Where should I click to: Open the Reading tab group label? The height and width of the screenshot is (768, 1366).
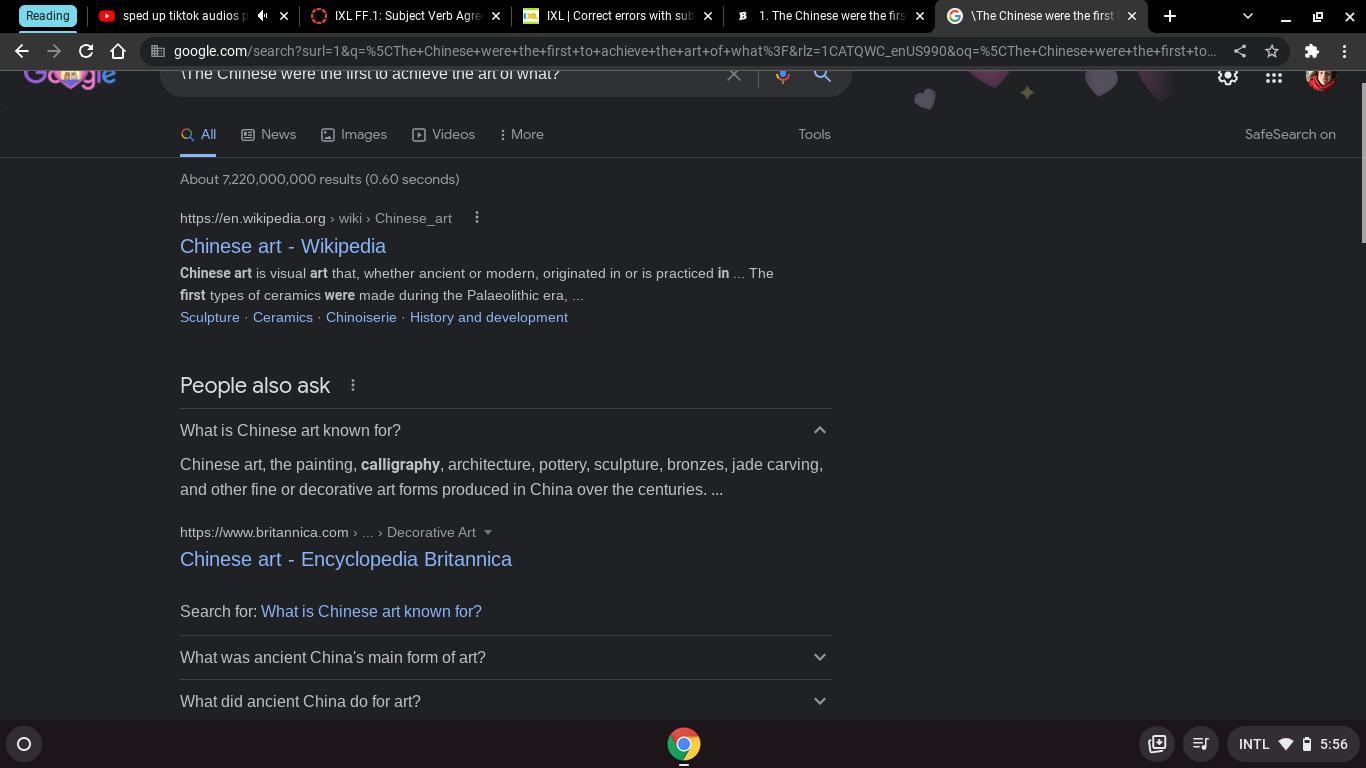pyautogui.click(x=47, y=16)
